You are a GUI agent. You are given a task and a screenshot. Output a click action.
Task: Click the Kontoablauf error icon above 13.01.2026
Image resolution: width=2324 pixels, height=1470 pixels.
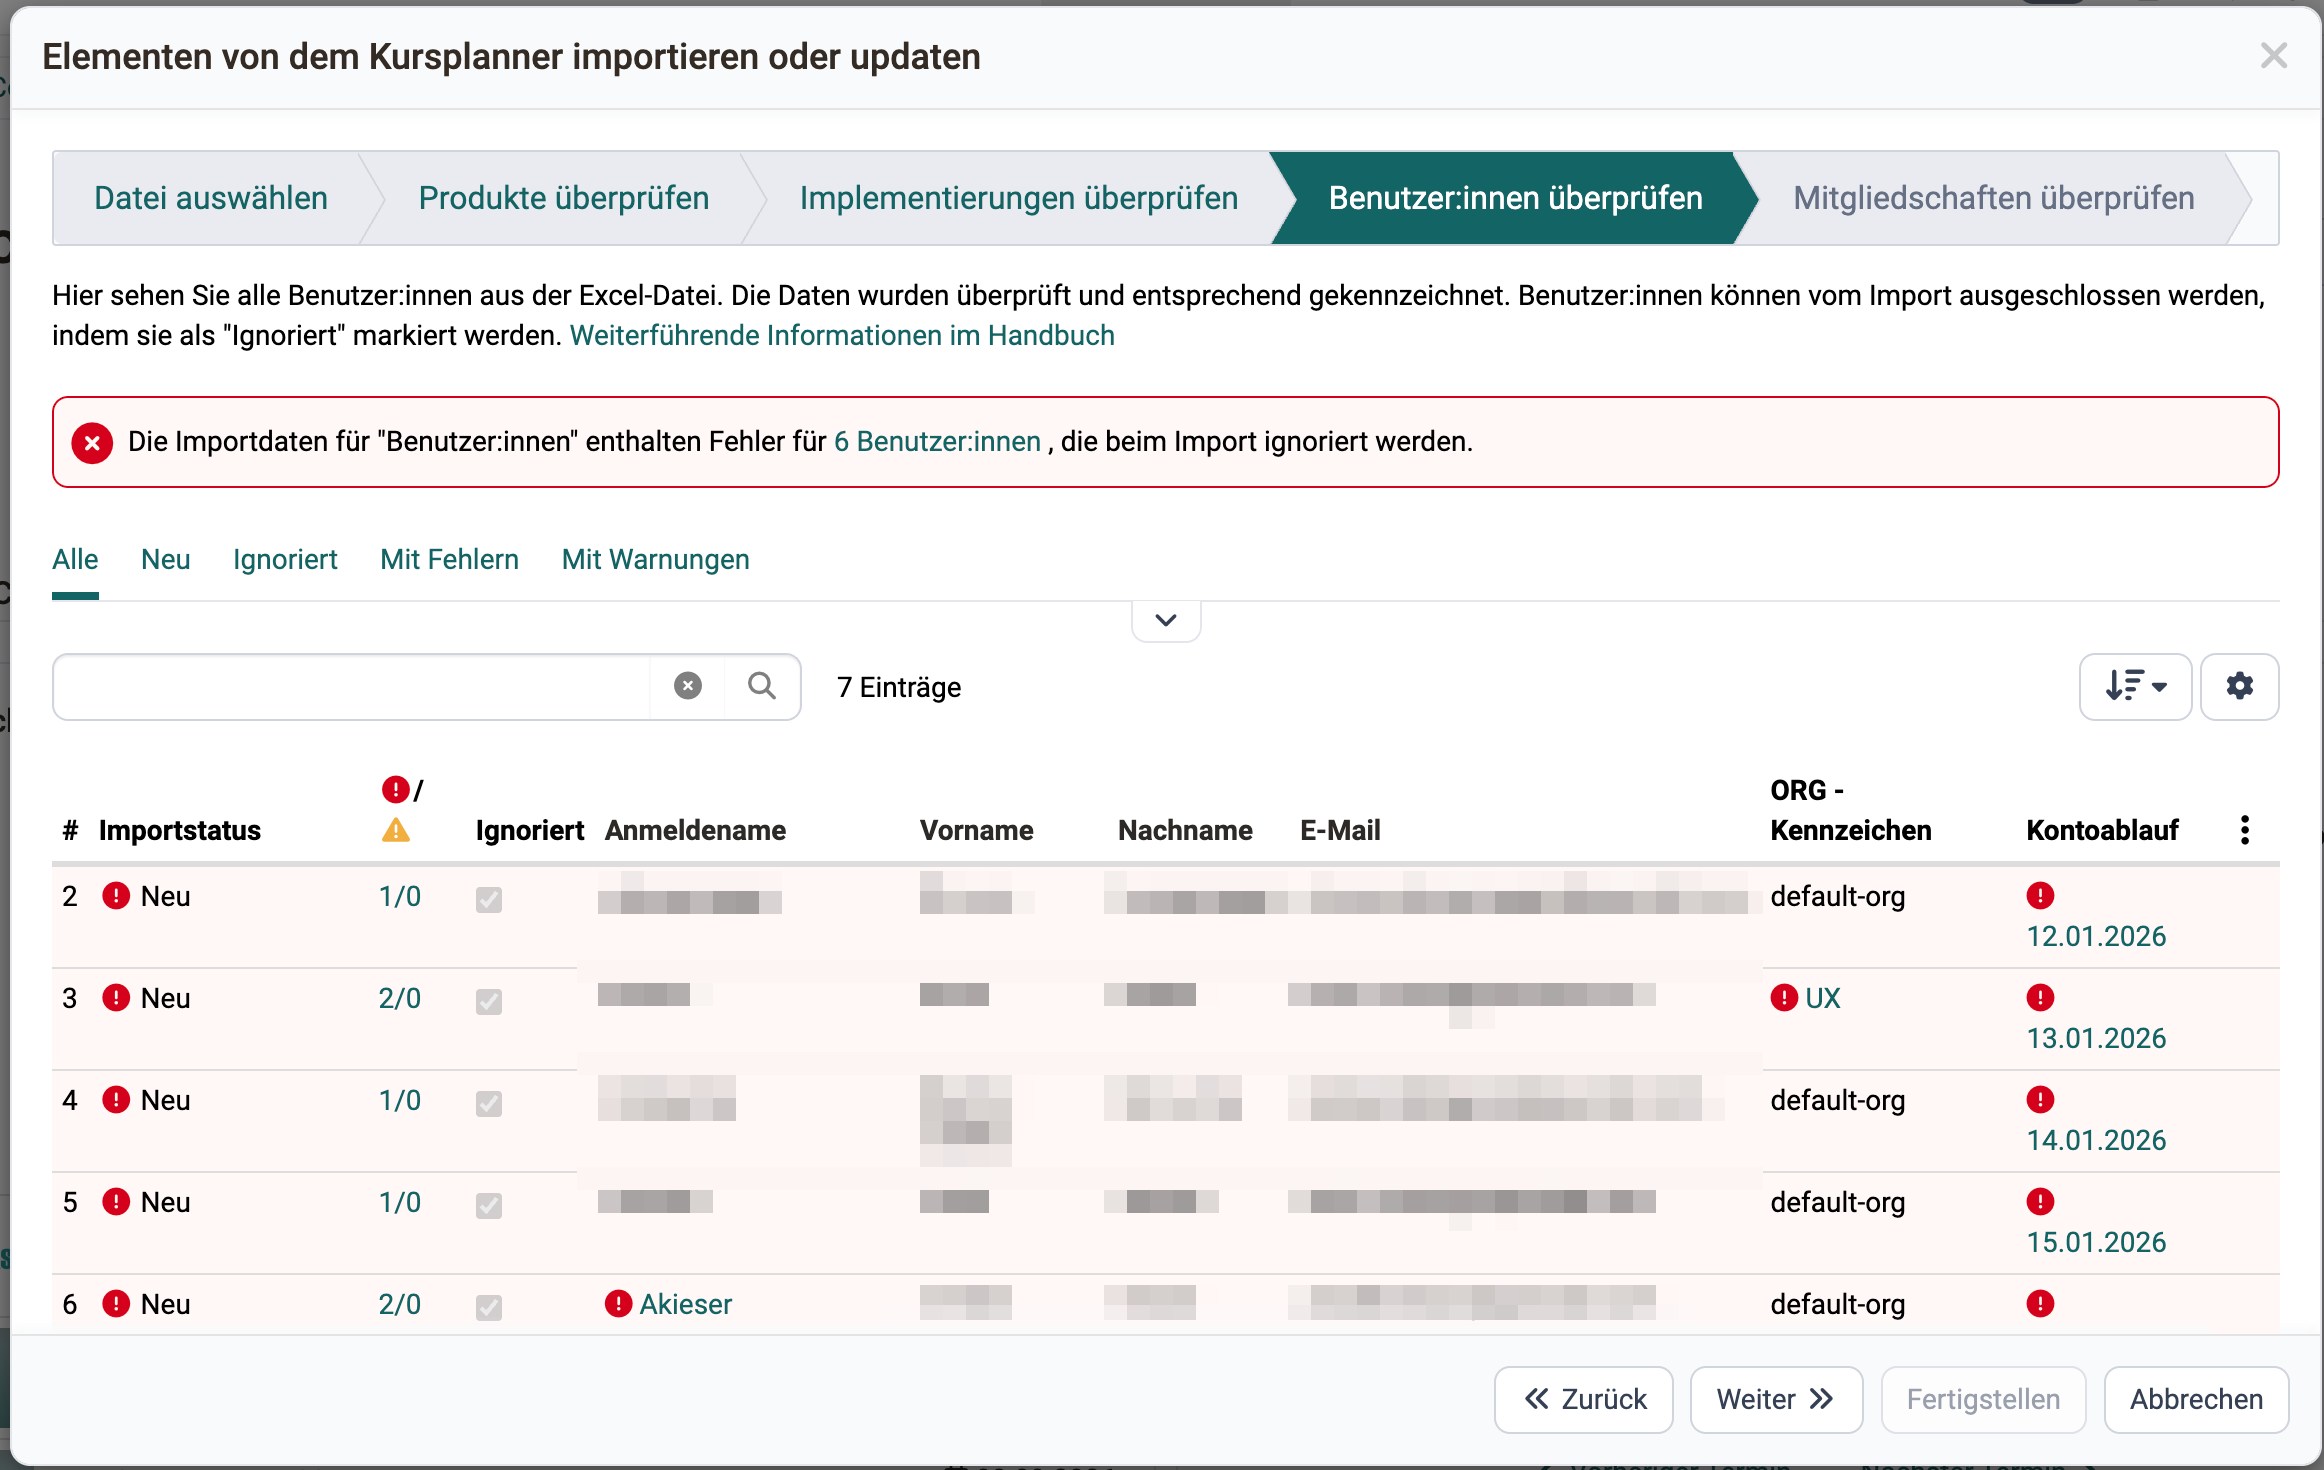(x=2040, y=998)
